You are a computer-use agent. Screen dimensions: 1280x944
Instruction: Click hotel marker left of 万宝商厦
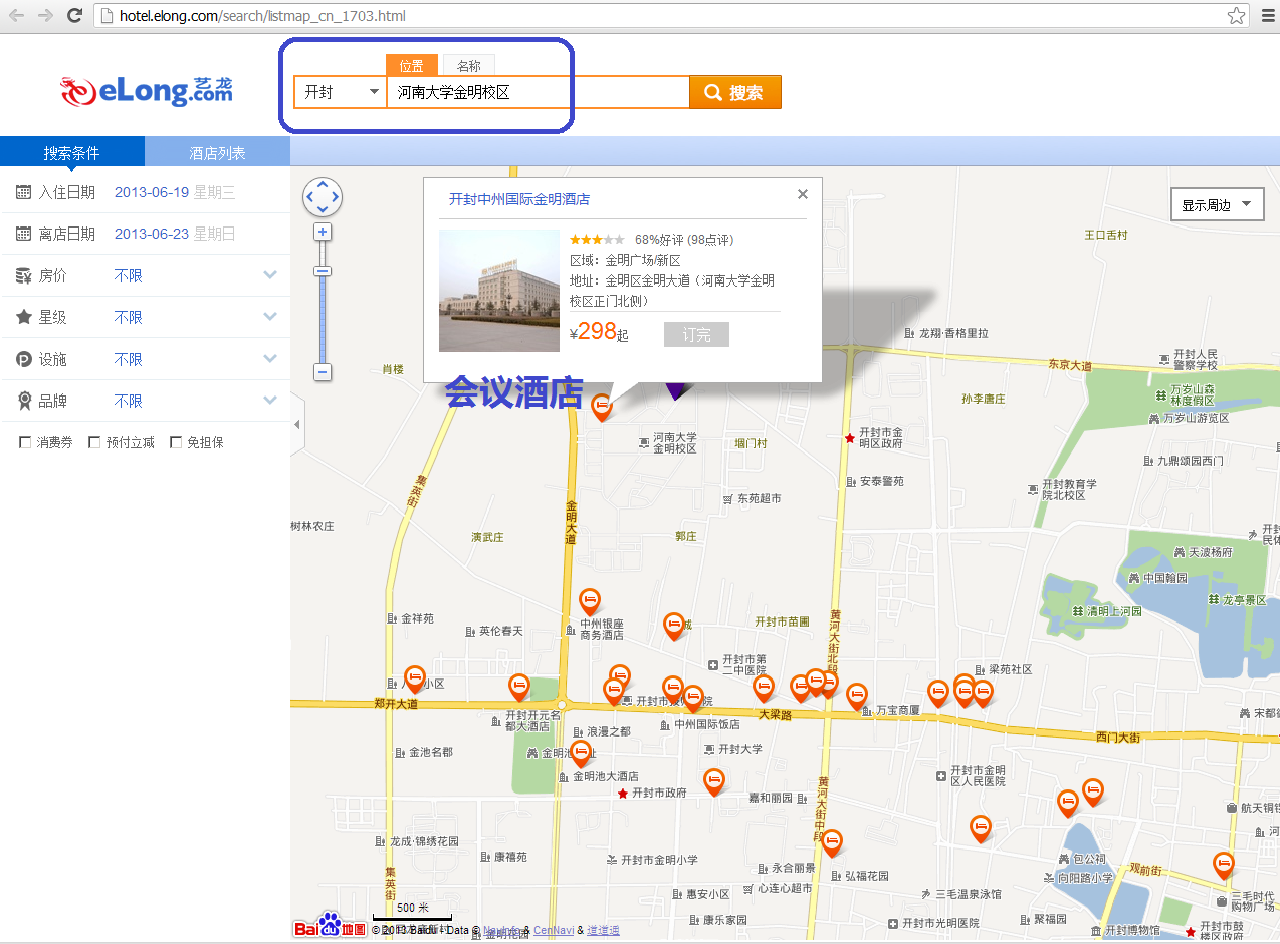(x=856, y=696)
